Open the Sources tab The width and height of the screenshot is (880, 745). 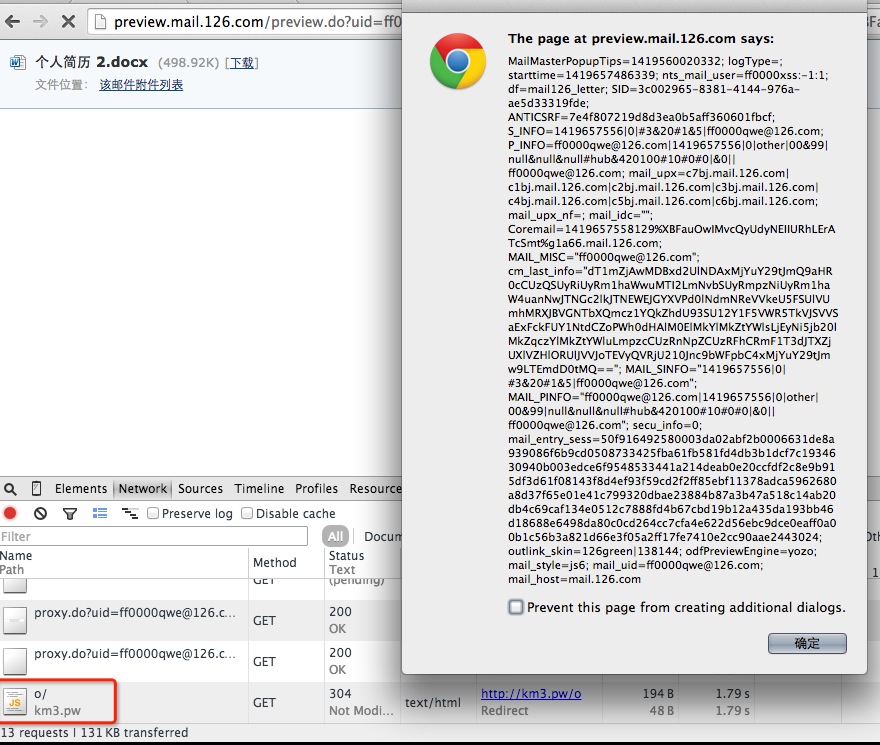coord(200,488)
